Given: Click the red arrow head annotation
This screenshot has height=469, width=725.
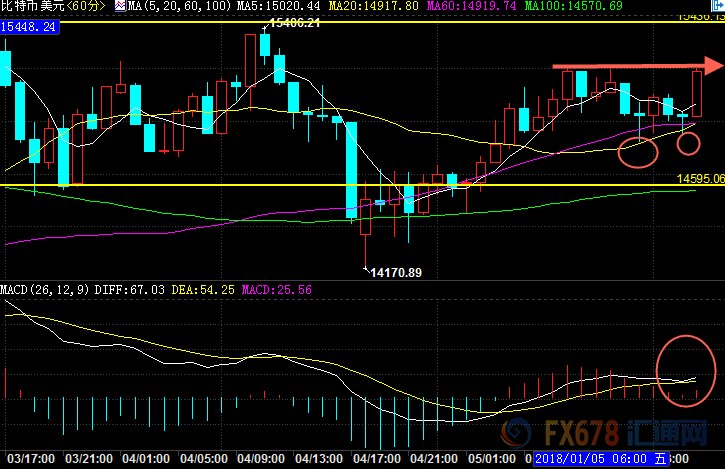Looking at the screenshot, I should 713,65.
